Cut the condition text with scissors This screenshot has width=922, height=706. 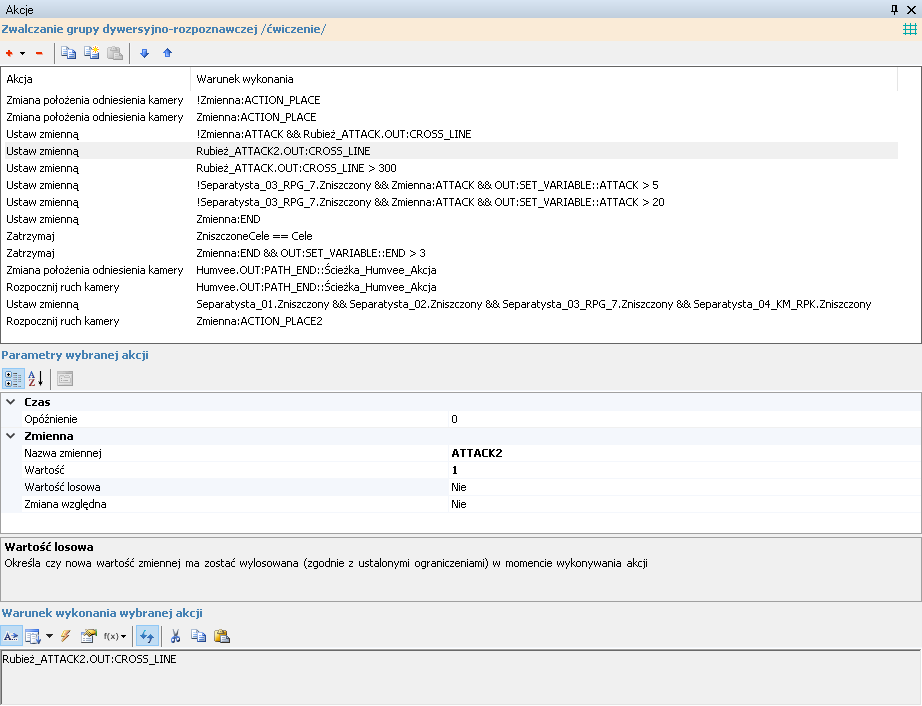click(175, 636)
